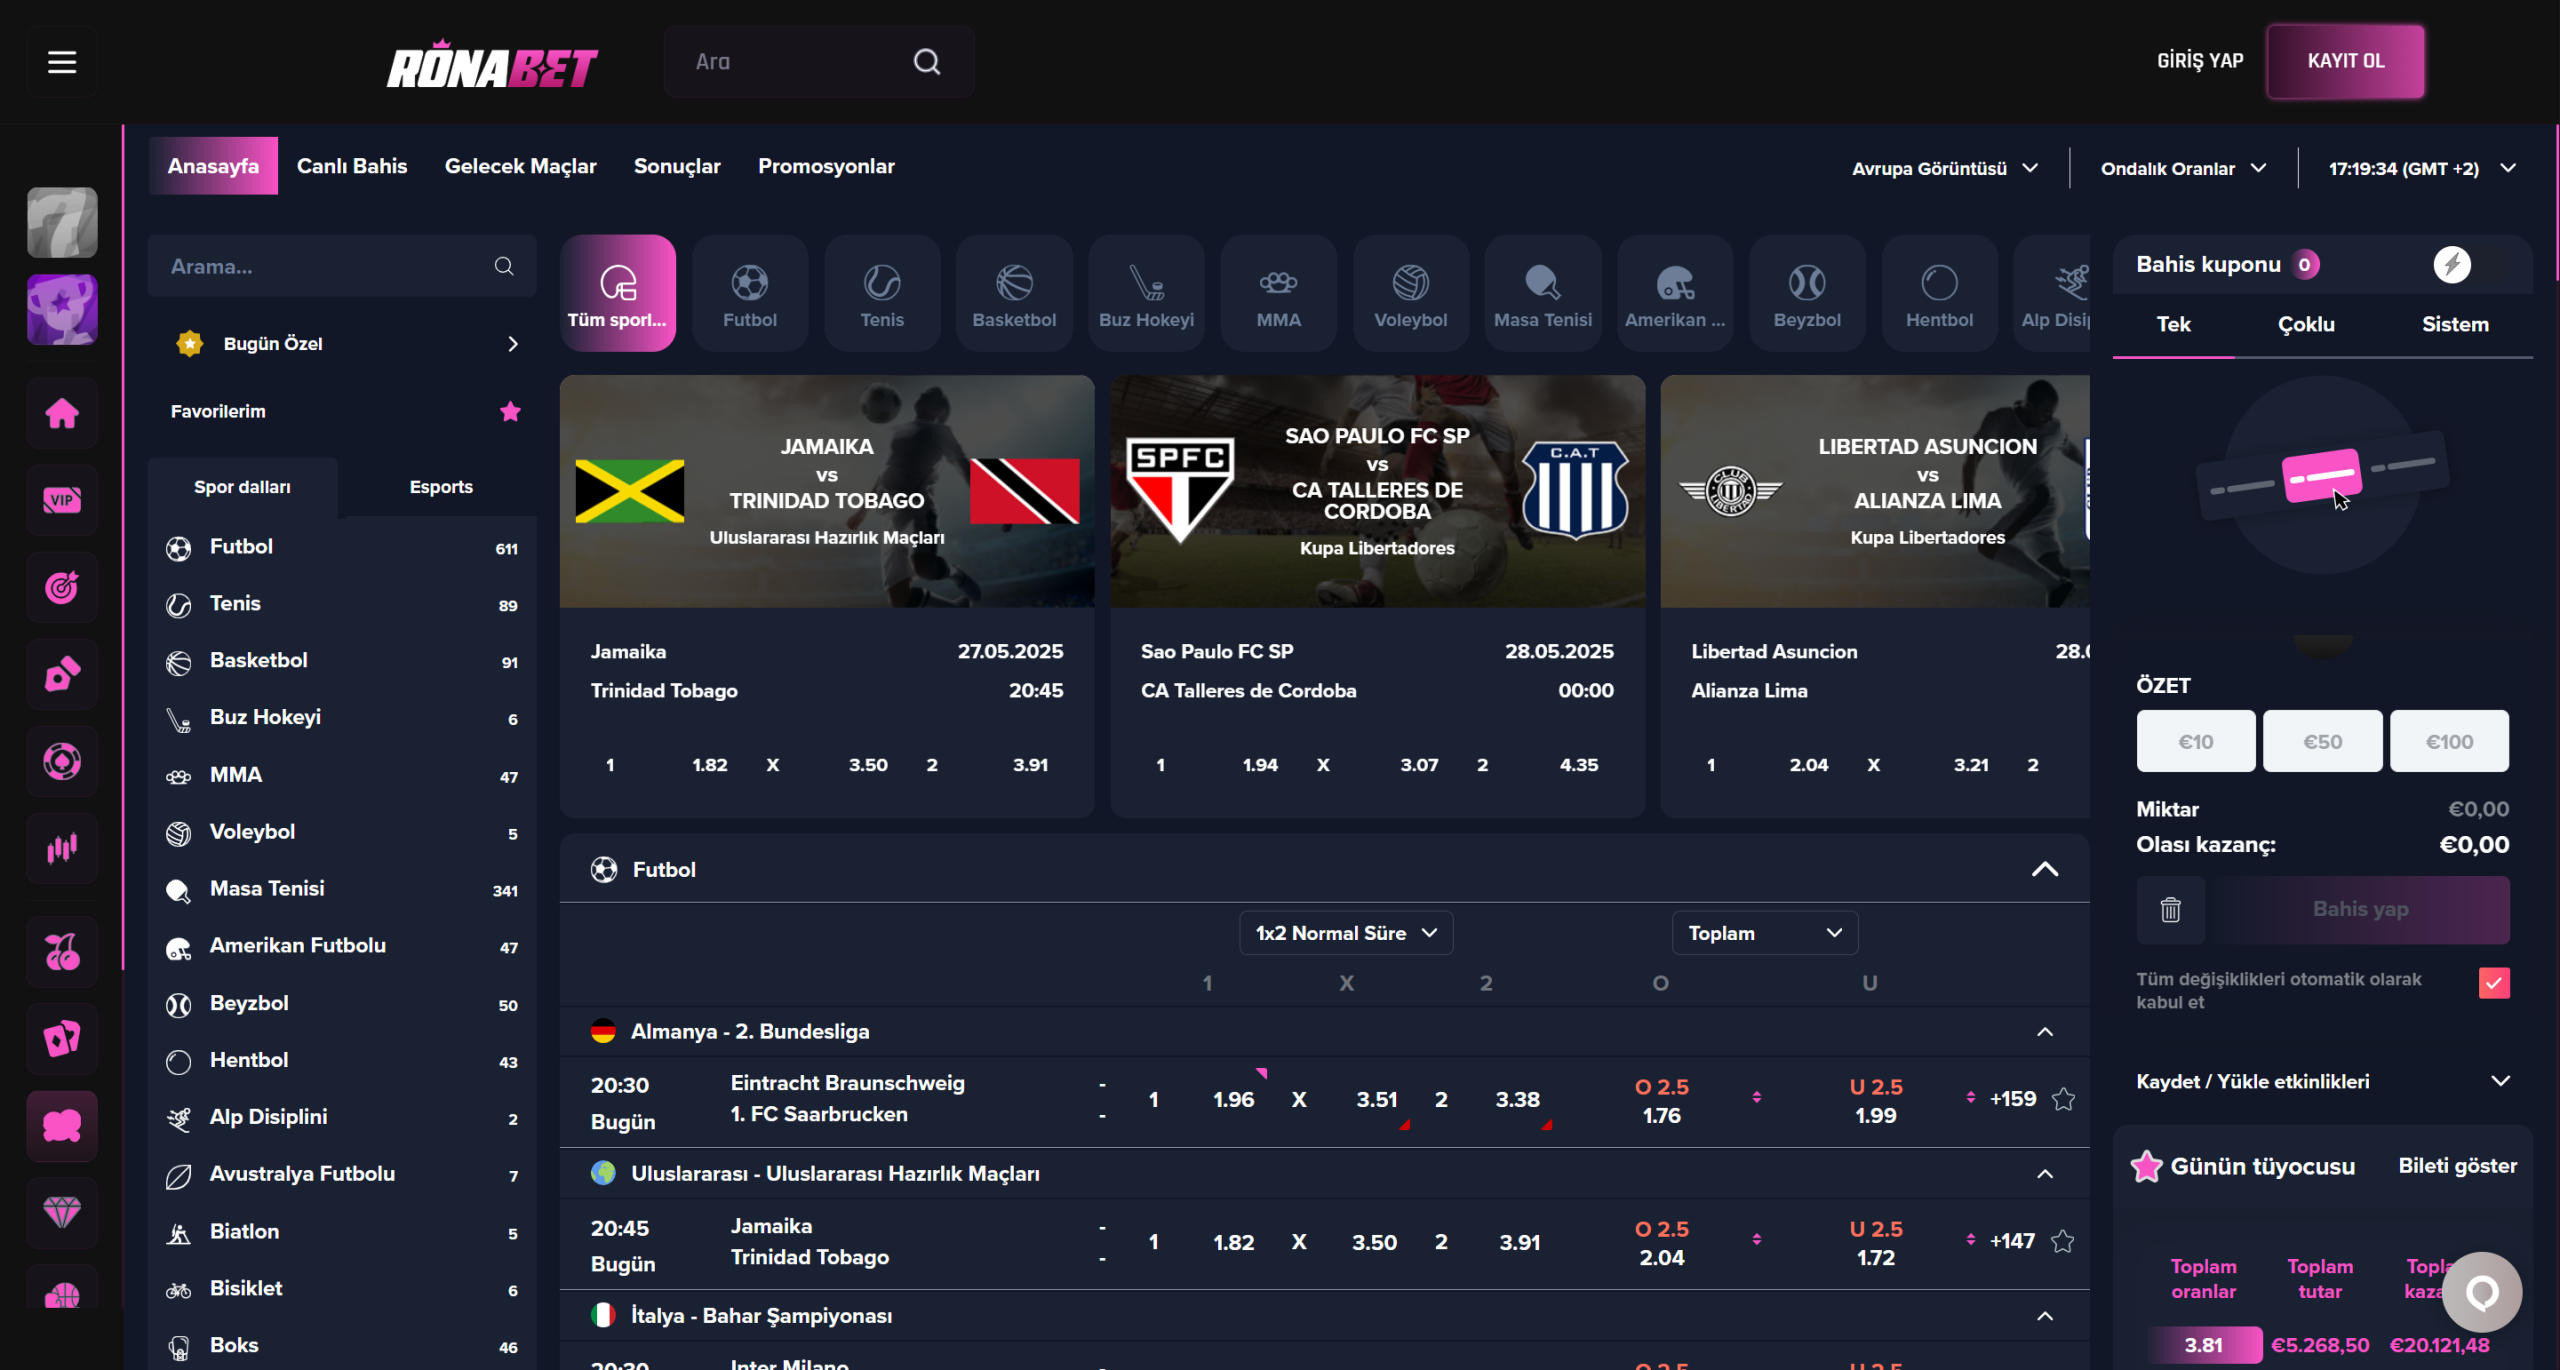2560x1370 pixels.
Task: Click the search magnifier in Ara box
Action: 927,62
